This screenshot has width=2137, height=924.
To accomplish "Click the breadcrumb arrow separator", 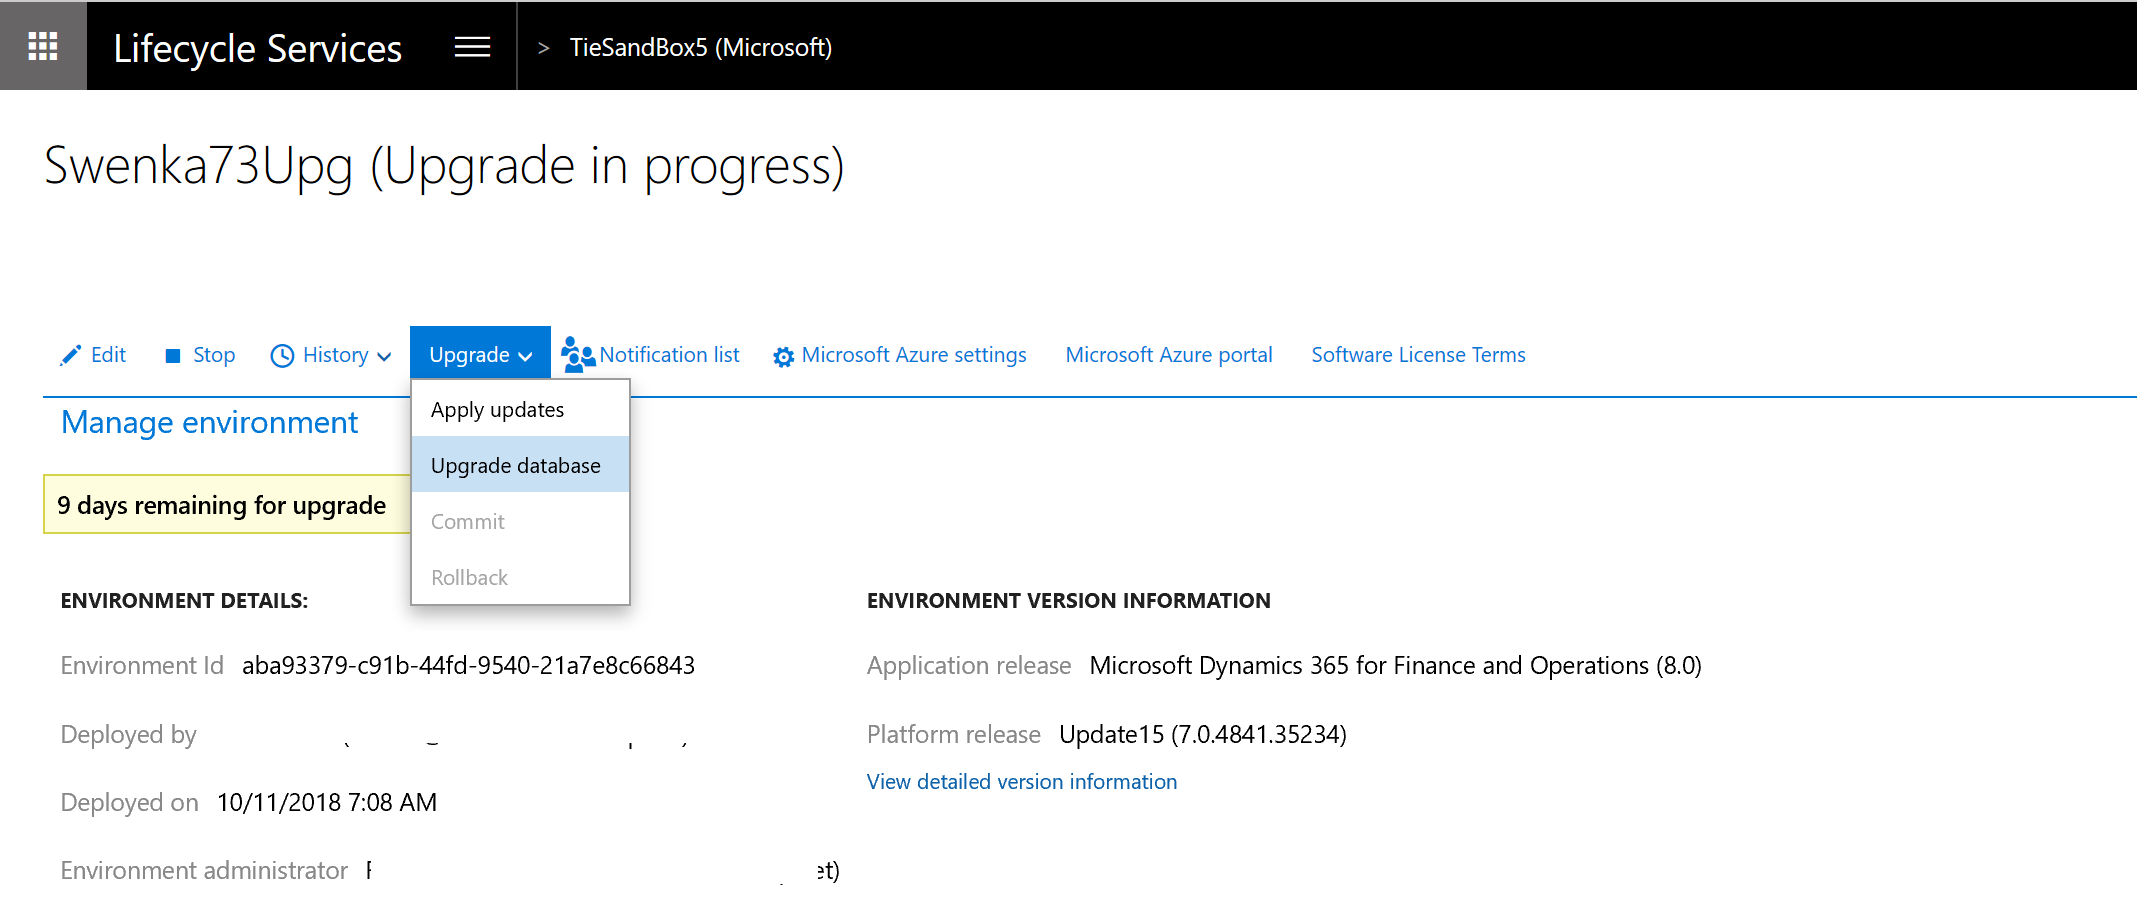I will 544,48.
